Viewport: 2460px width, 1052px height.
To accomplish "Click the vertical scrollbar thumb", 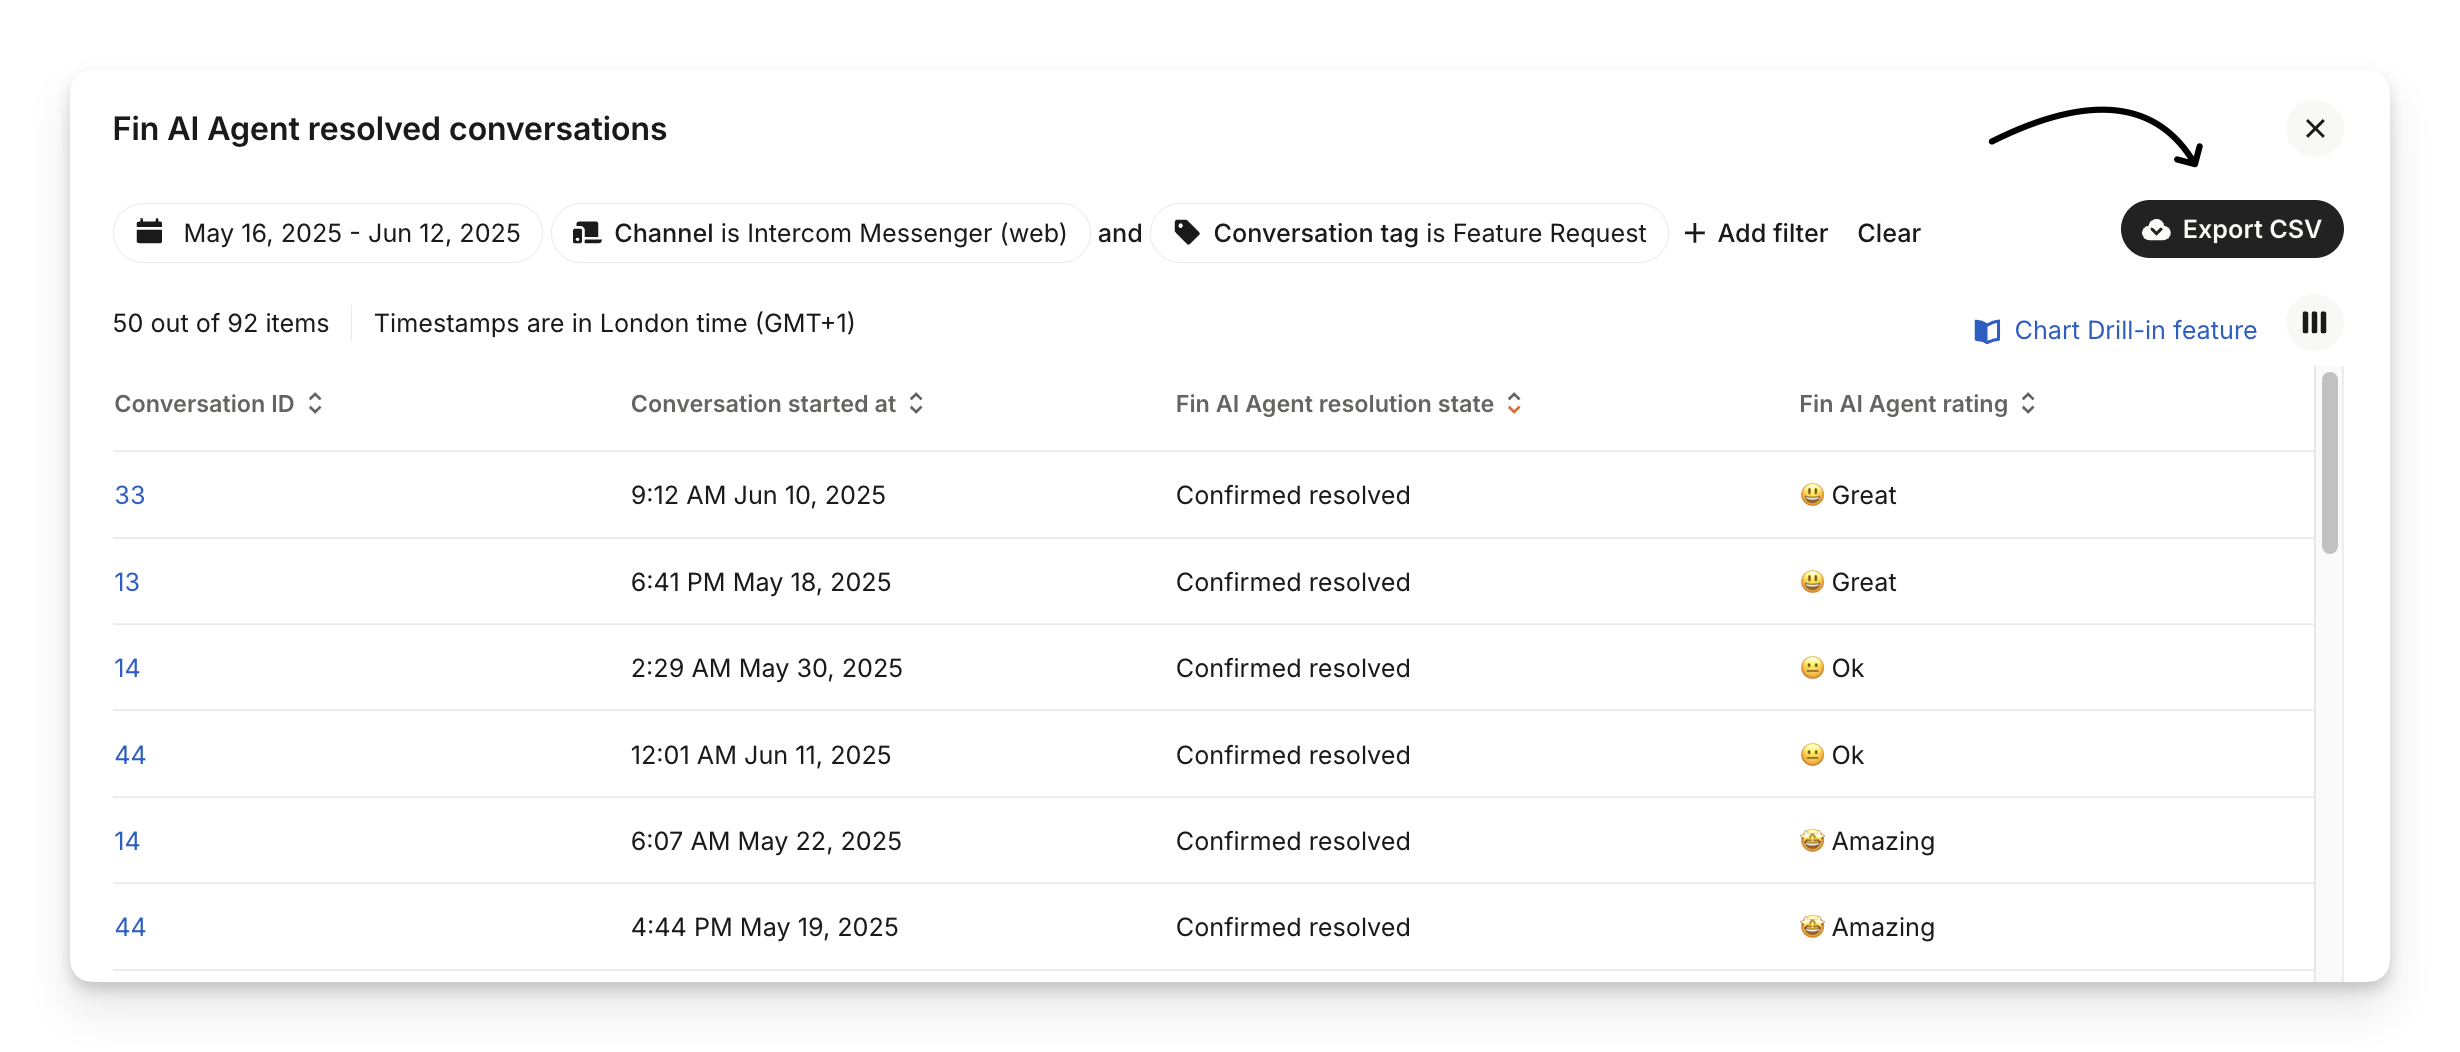I will [x=2329, y=462].
